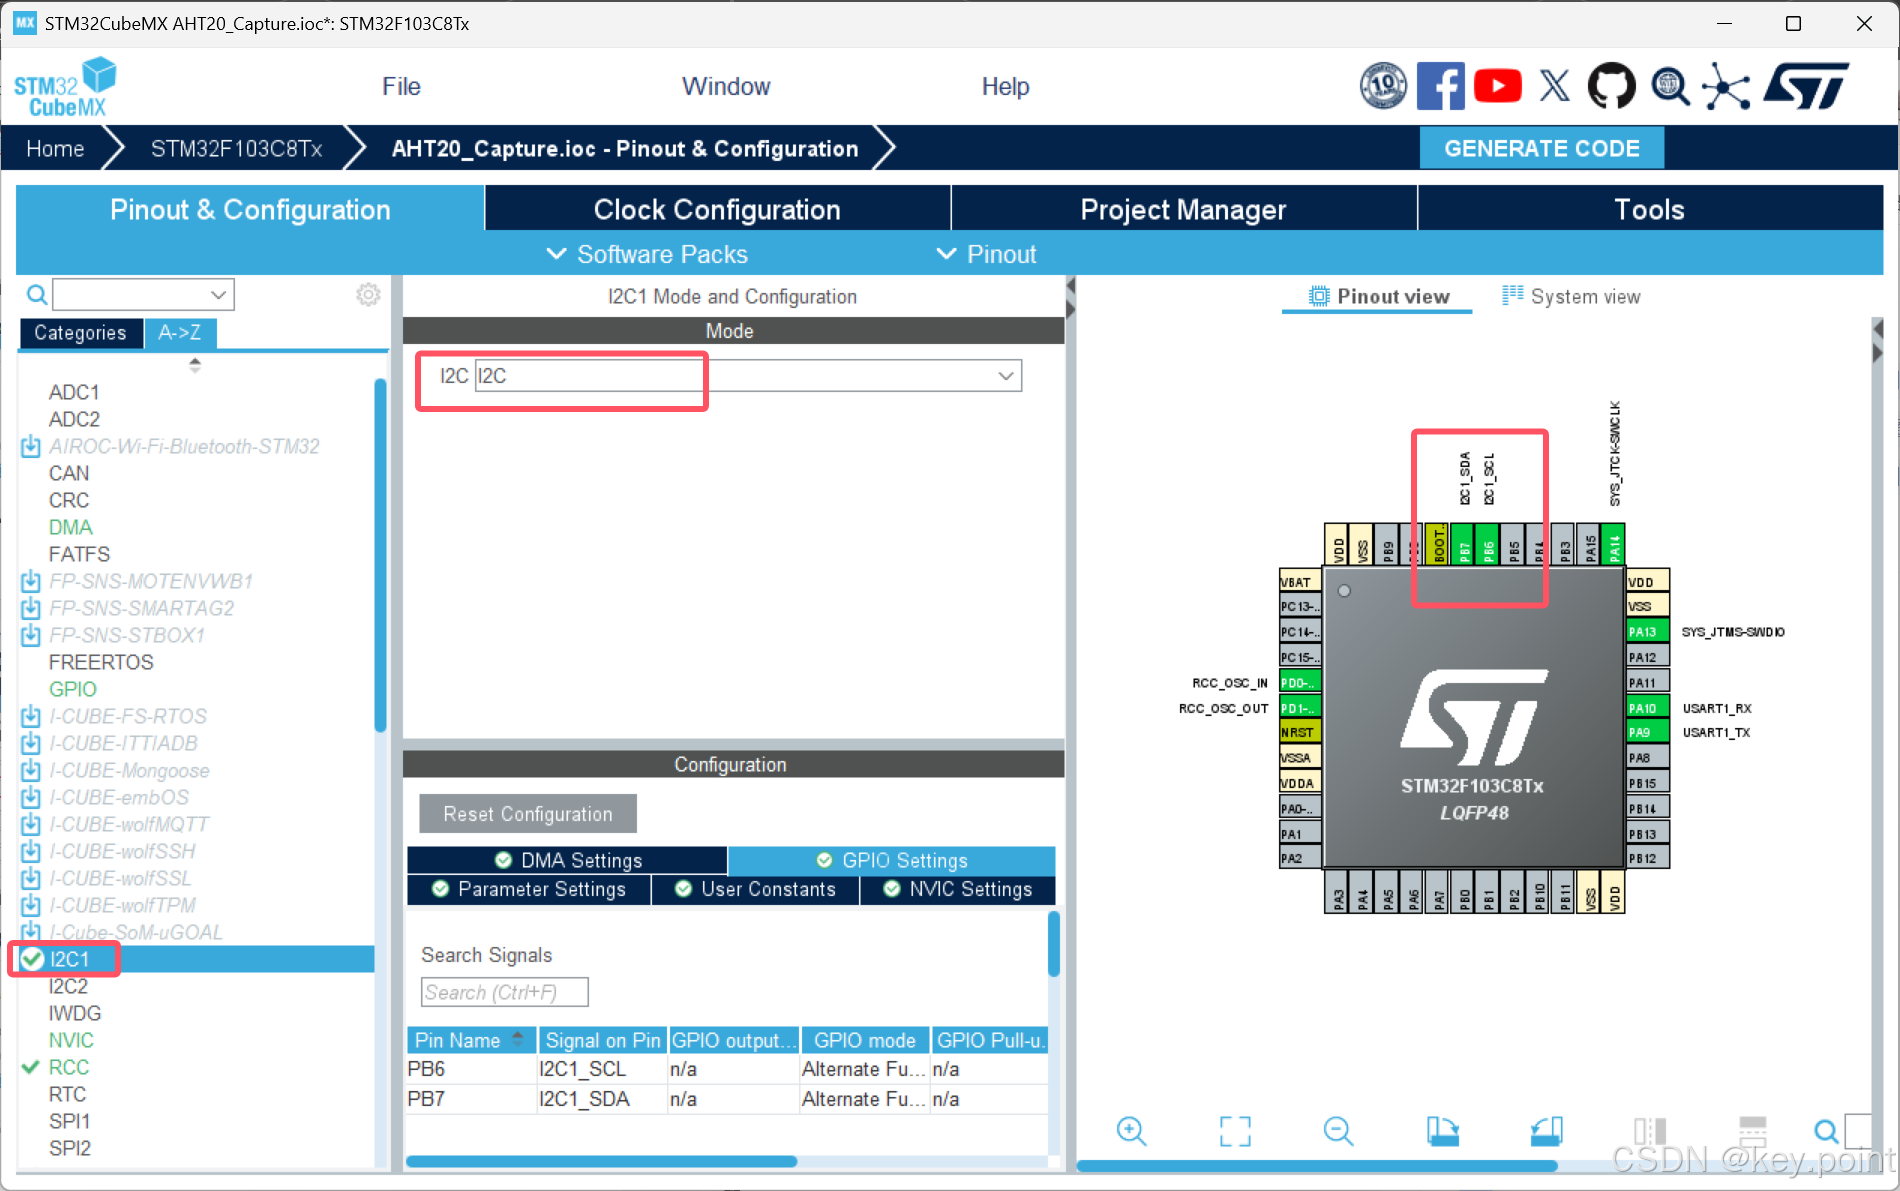Click download icon next to FP-SNS-STBOX1

(31, 635)
